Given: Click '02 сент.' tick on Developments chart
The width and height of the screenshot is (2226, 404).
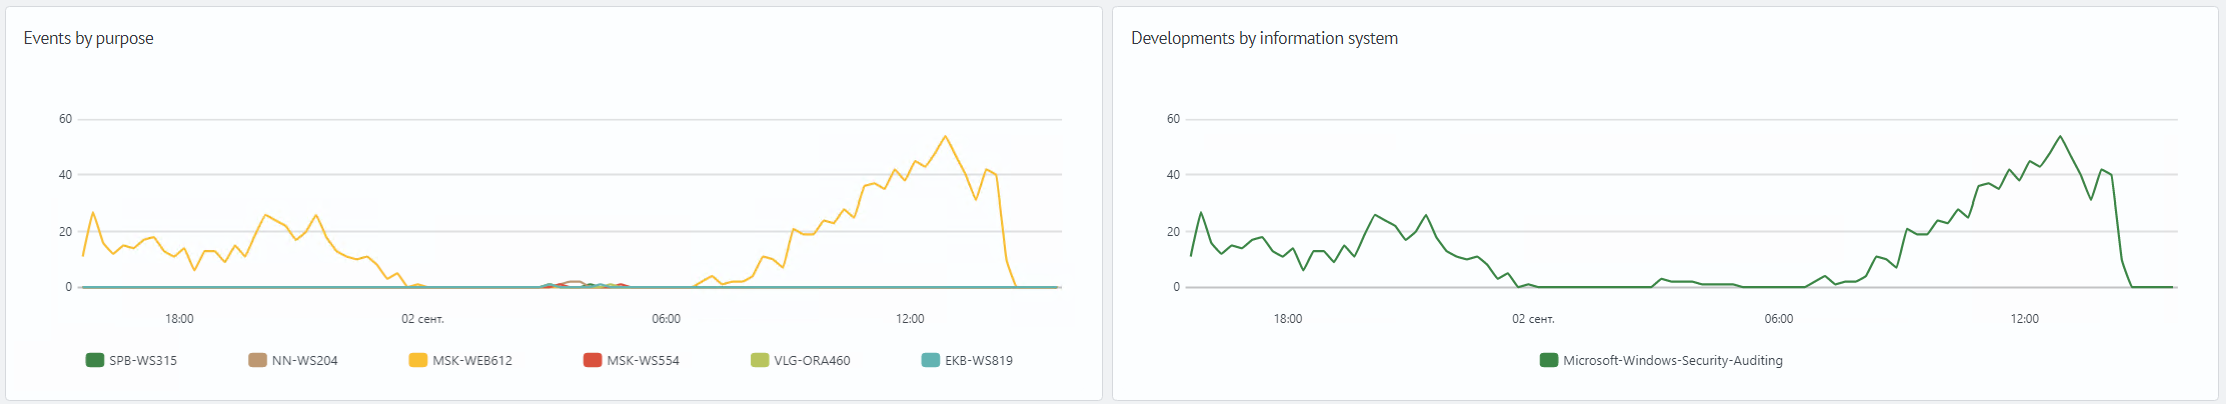Looking at the screenshot, I should (x=1533, y=319).
